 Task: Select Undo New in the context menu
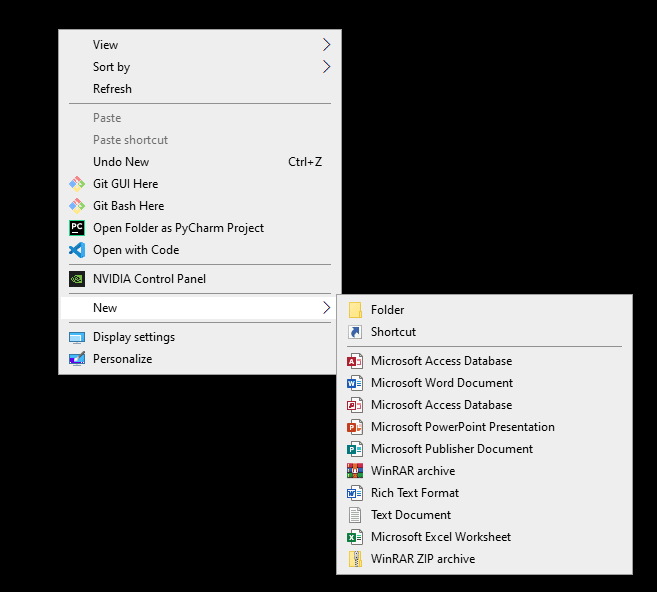click(x=200, y=162)
